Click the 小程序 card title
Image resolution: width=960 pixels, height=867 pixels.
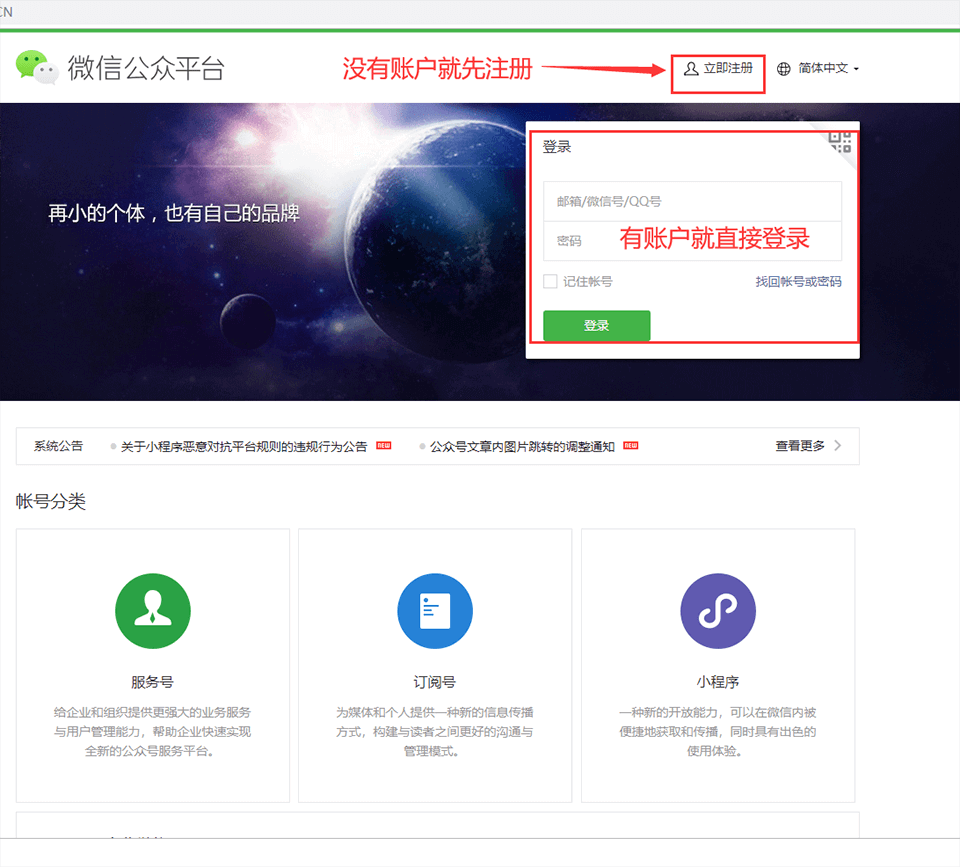pyautogui.click(x=717, y=681)
